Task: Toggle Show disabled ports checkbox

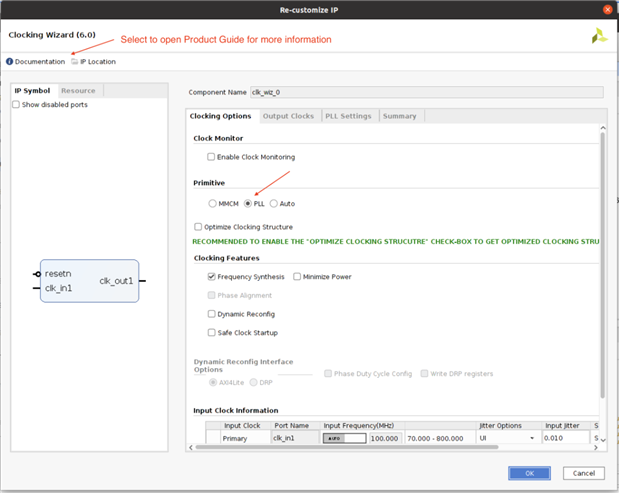Action: pos(16,104)
